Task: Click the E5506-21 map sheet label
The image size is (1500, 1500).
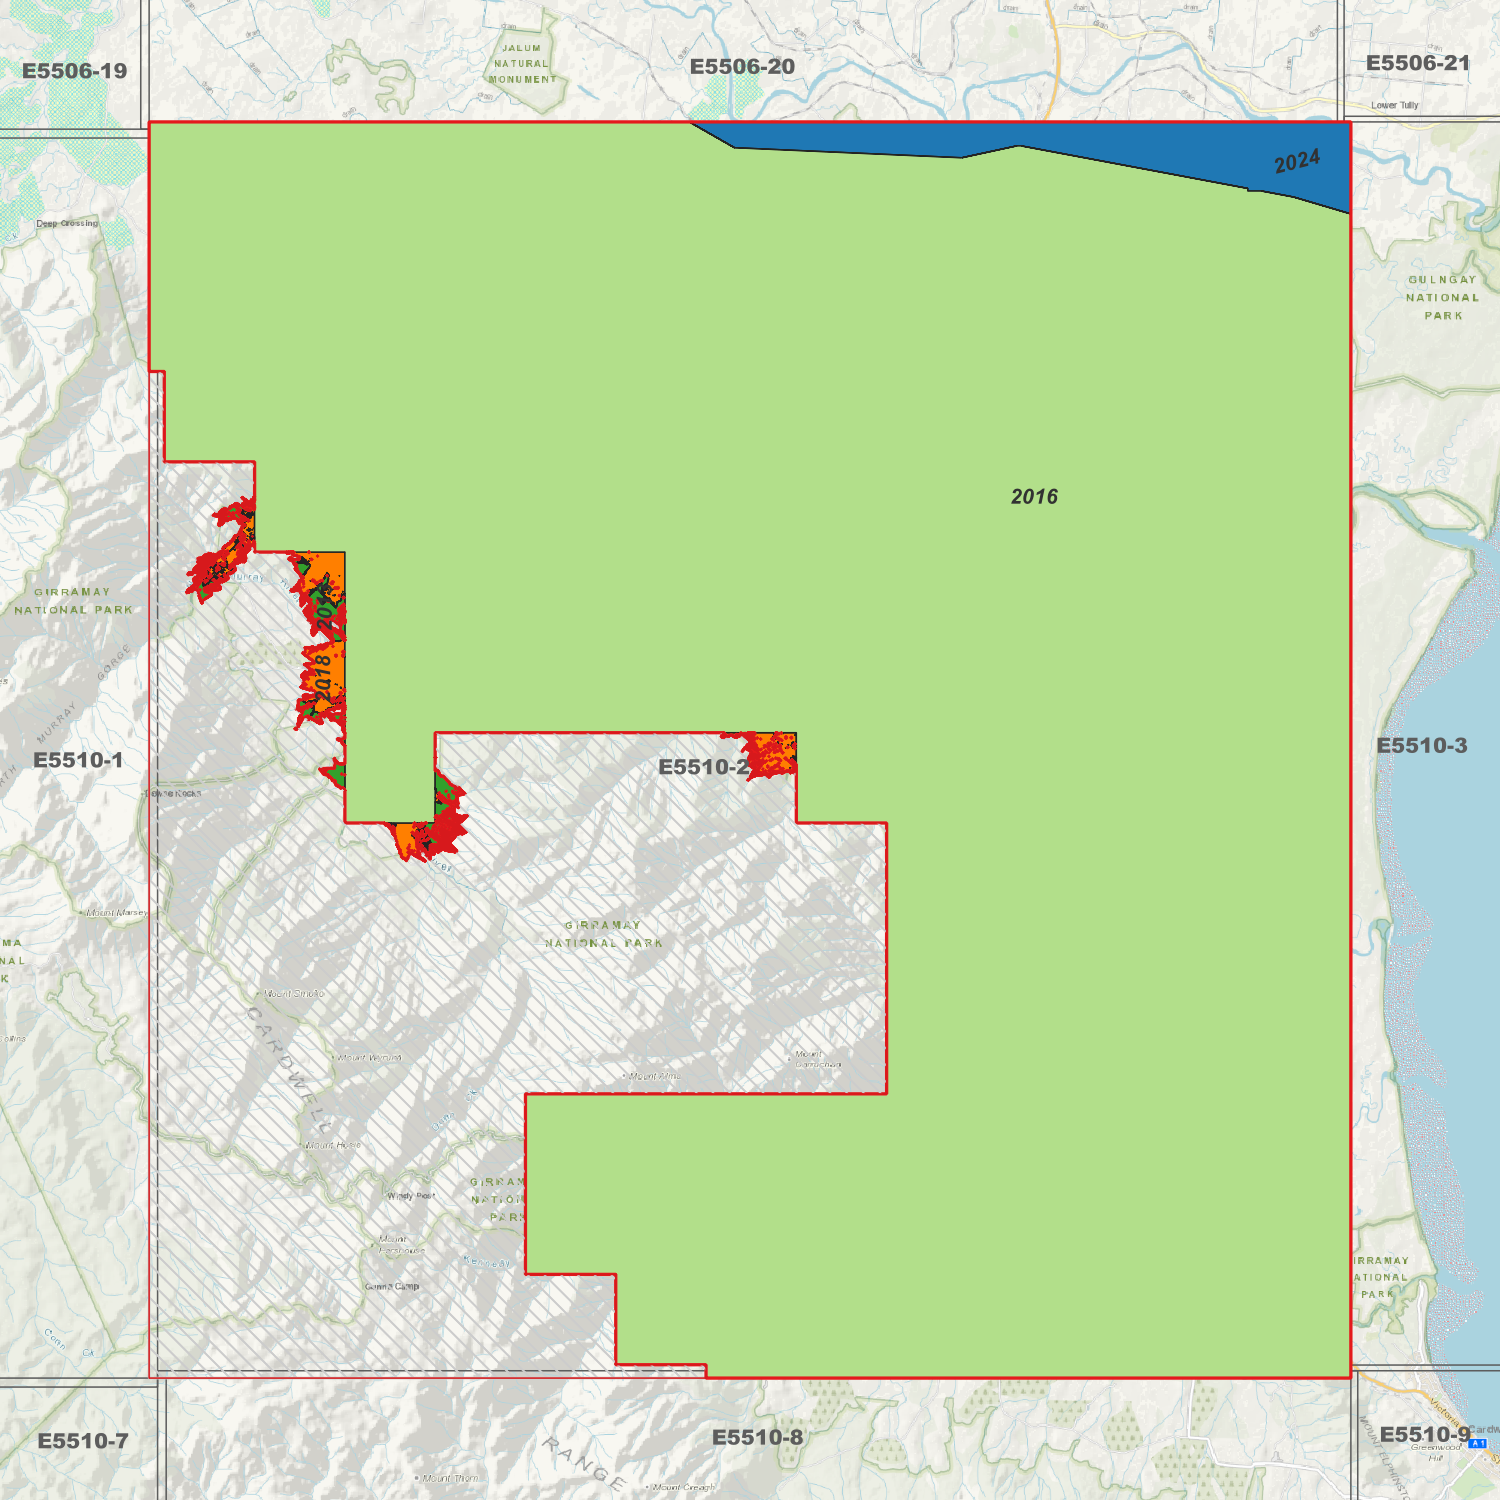Action: click(1418, 63)
